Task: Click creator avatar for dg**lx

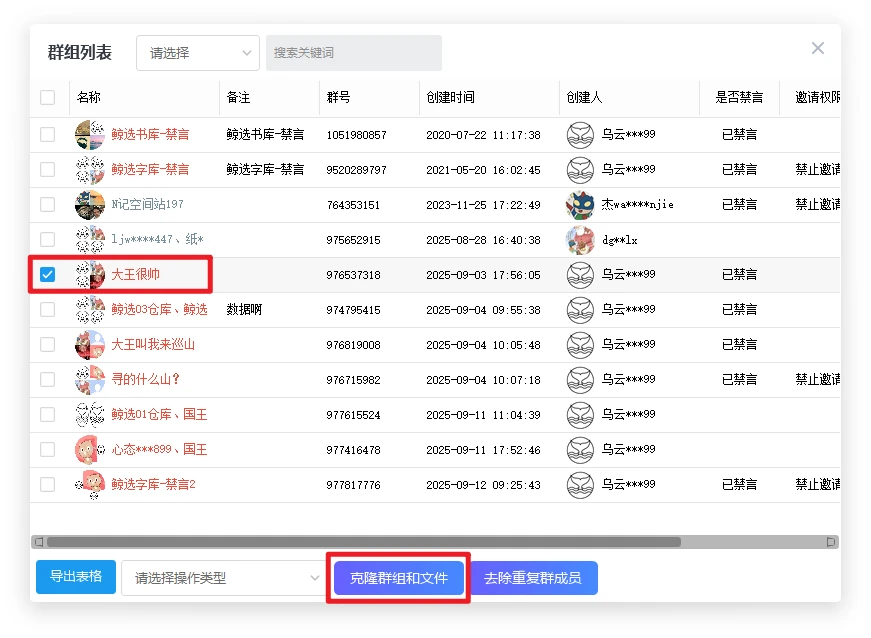Action: coord(580,240)
